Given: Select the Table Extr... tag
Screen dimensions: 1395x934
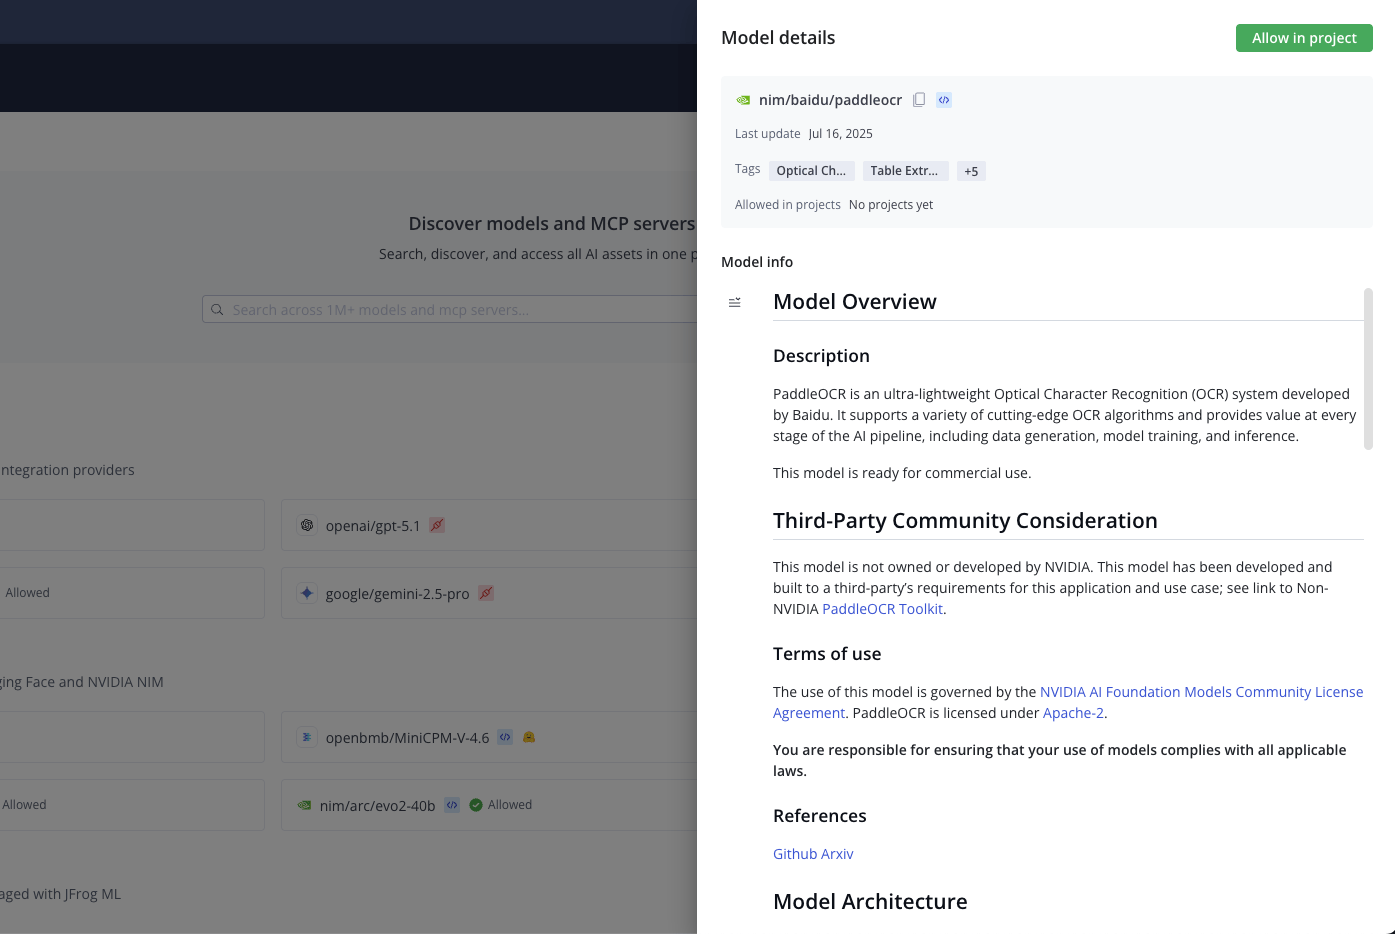Looking at the screenshot, I should (905, 171).
